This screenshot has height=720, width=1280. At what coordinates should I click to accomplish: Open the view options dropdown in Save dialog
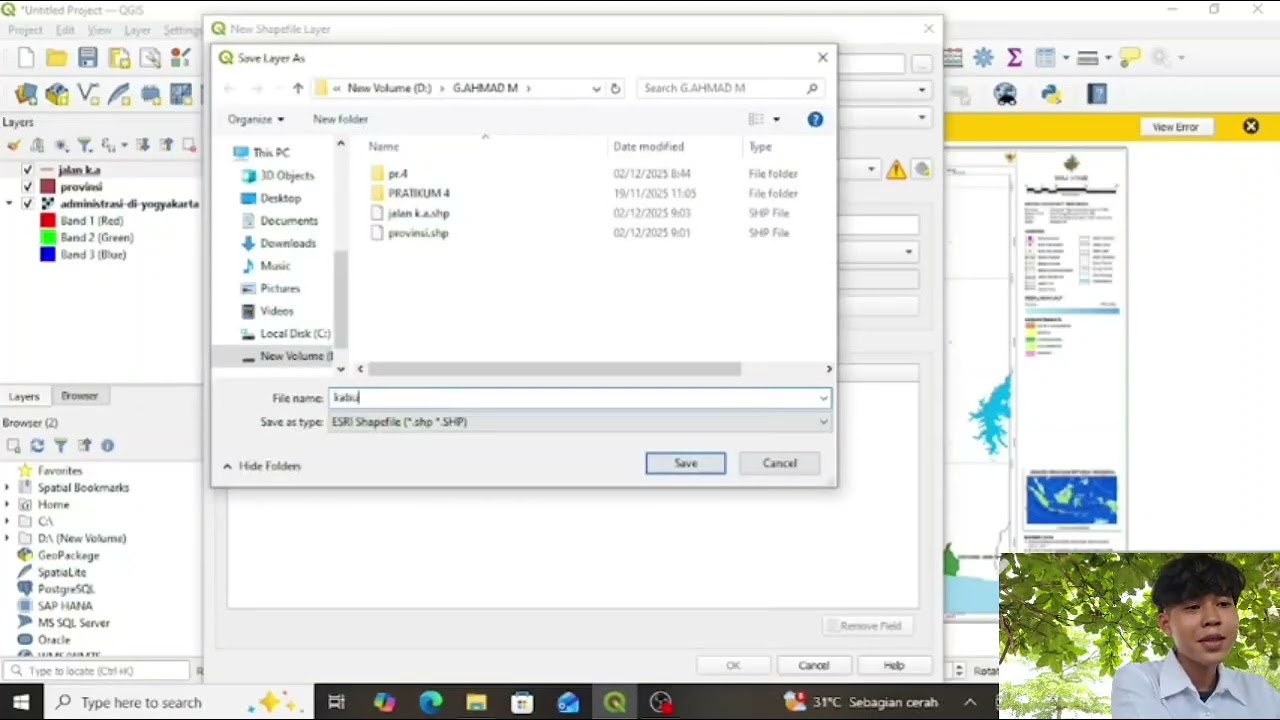click(x=776, y=119)
